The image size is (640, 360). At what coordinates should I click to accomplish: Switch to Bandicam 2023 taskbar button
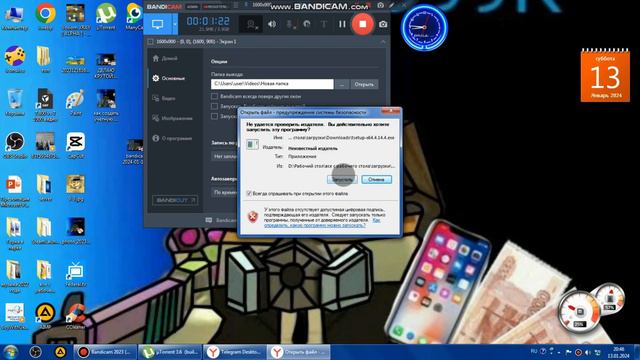pos(104,352)
